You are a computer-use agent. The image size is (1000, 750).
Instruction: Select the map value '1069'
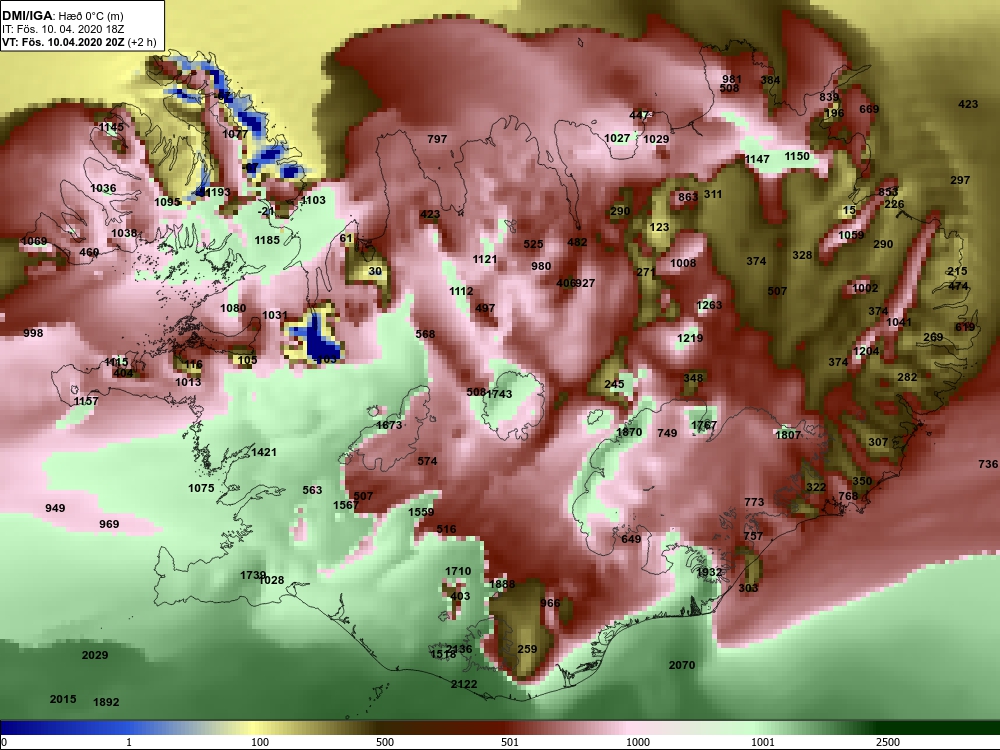click(x=34, y=241)
